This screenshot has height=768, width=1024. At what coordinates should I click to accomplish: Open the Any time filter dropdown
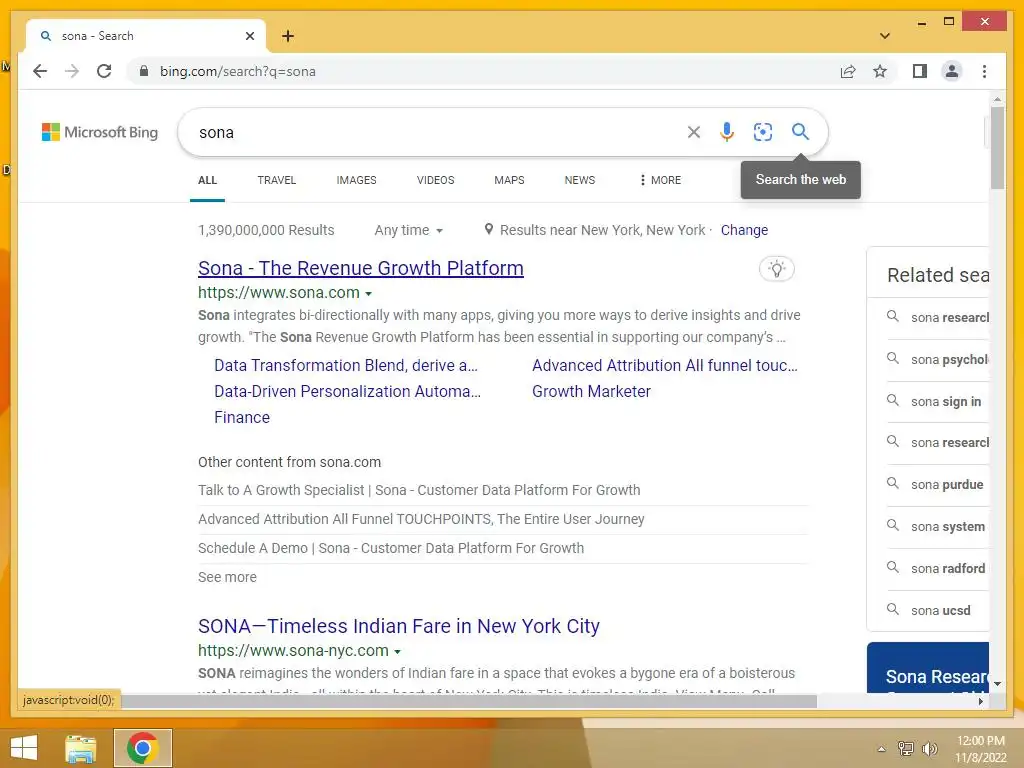pos(409,230)
